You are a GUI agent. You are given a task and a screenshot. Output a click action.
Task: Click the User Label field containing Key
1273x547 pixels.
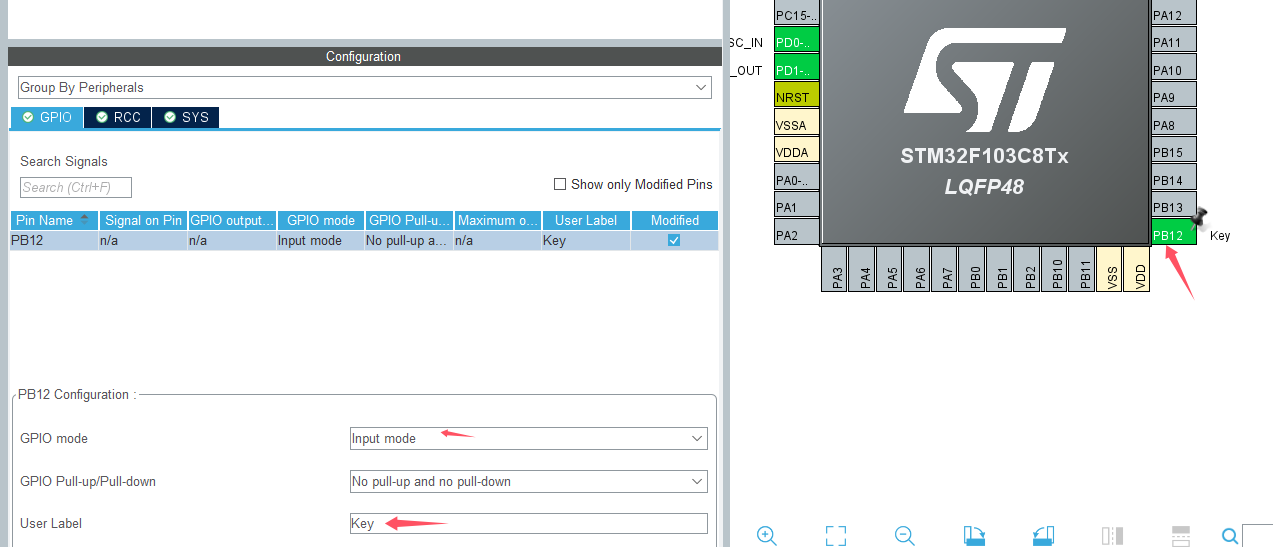[x=528, y=523]
